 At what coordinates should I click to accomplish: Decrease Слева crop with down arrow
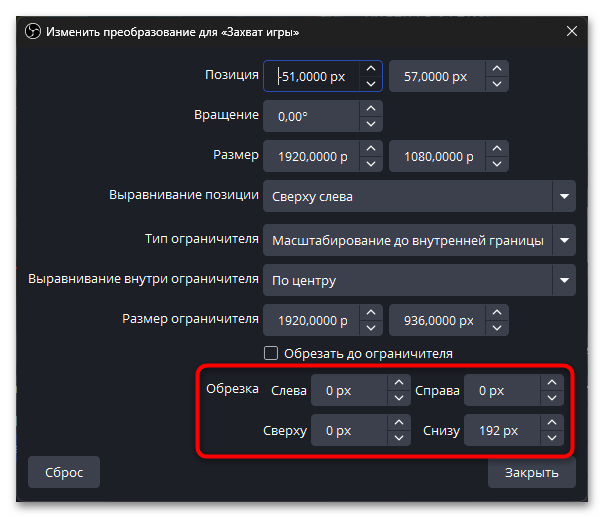(x=399, y=398)
